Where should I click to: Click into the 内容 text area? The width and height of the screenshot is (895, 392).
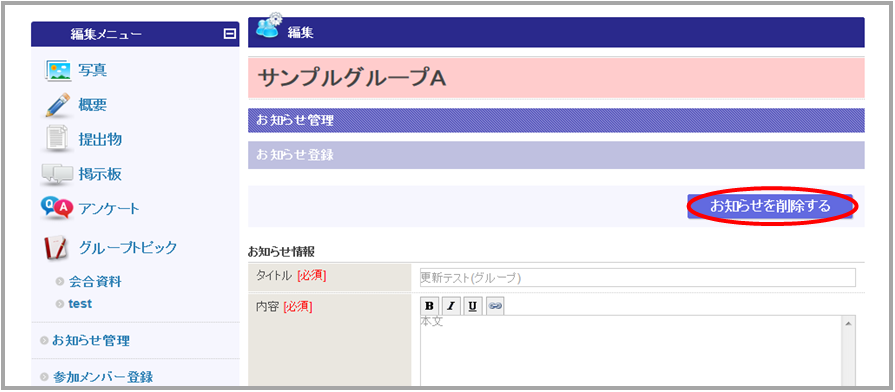(631, 351)
